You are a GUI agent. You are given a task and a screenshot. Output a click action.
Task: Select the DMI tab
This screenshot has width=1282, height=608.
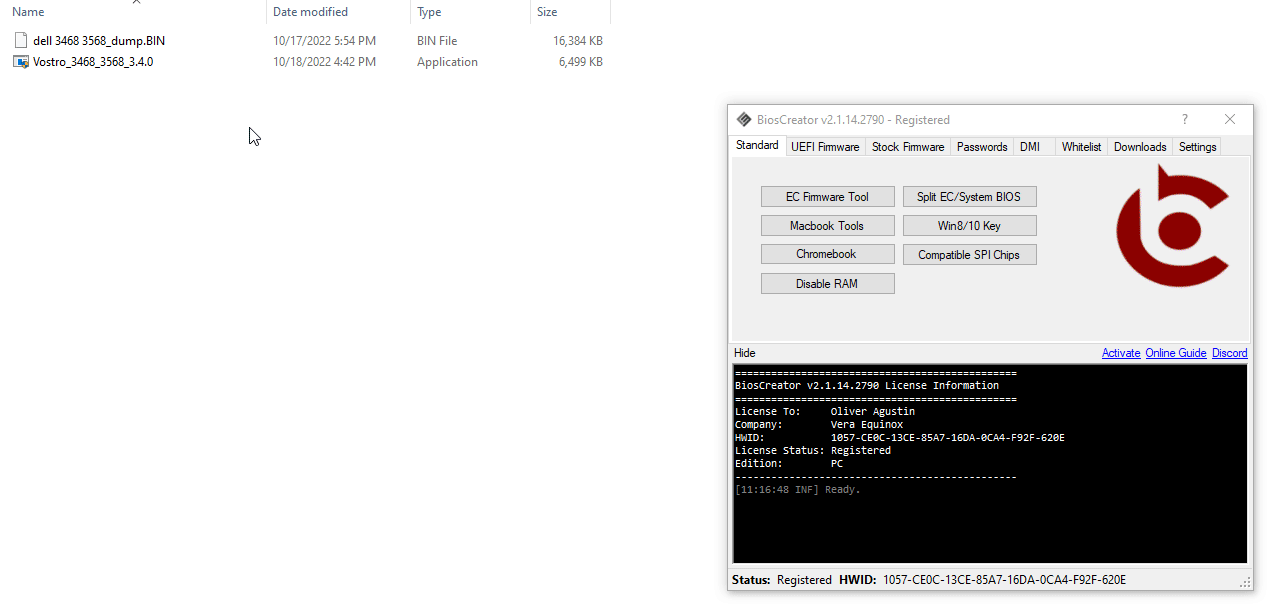[1030, 147]
